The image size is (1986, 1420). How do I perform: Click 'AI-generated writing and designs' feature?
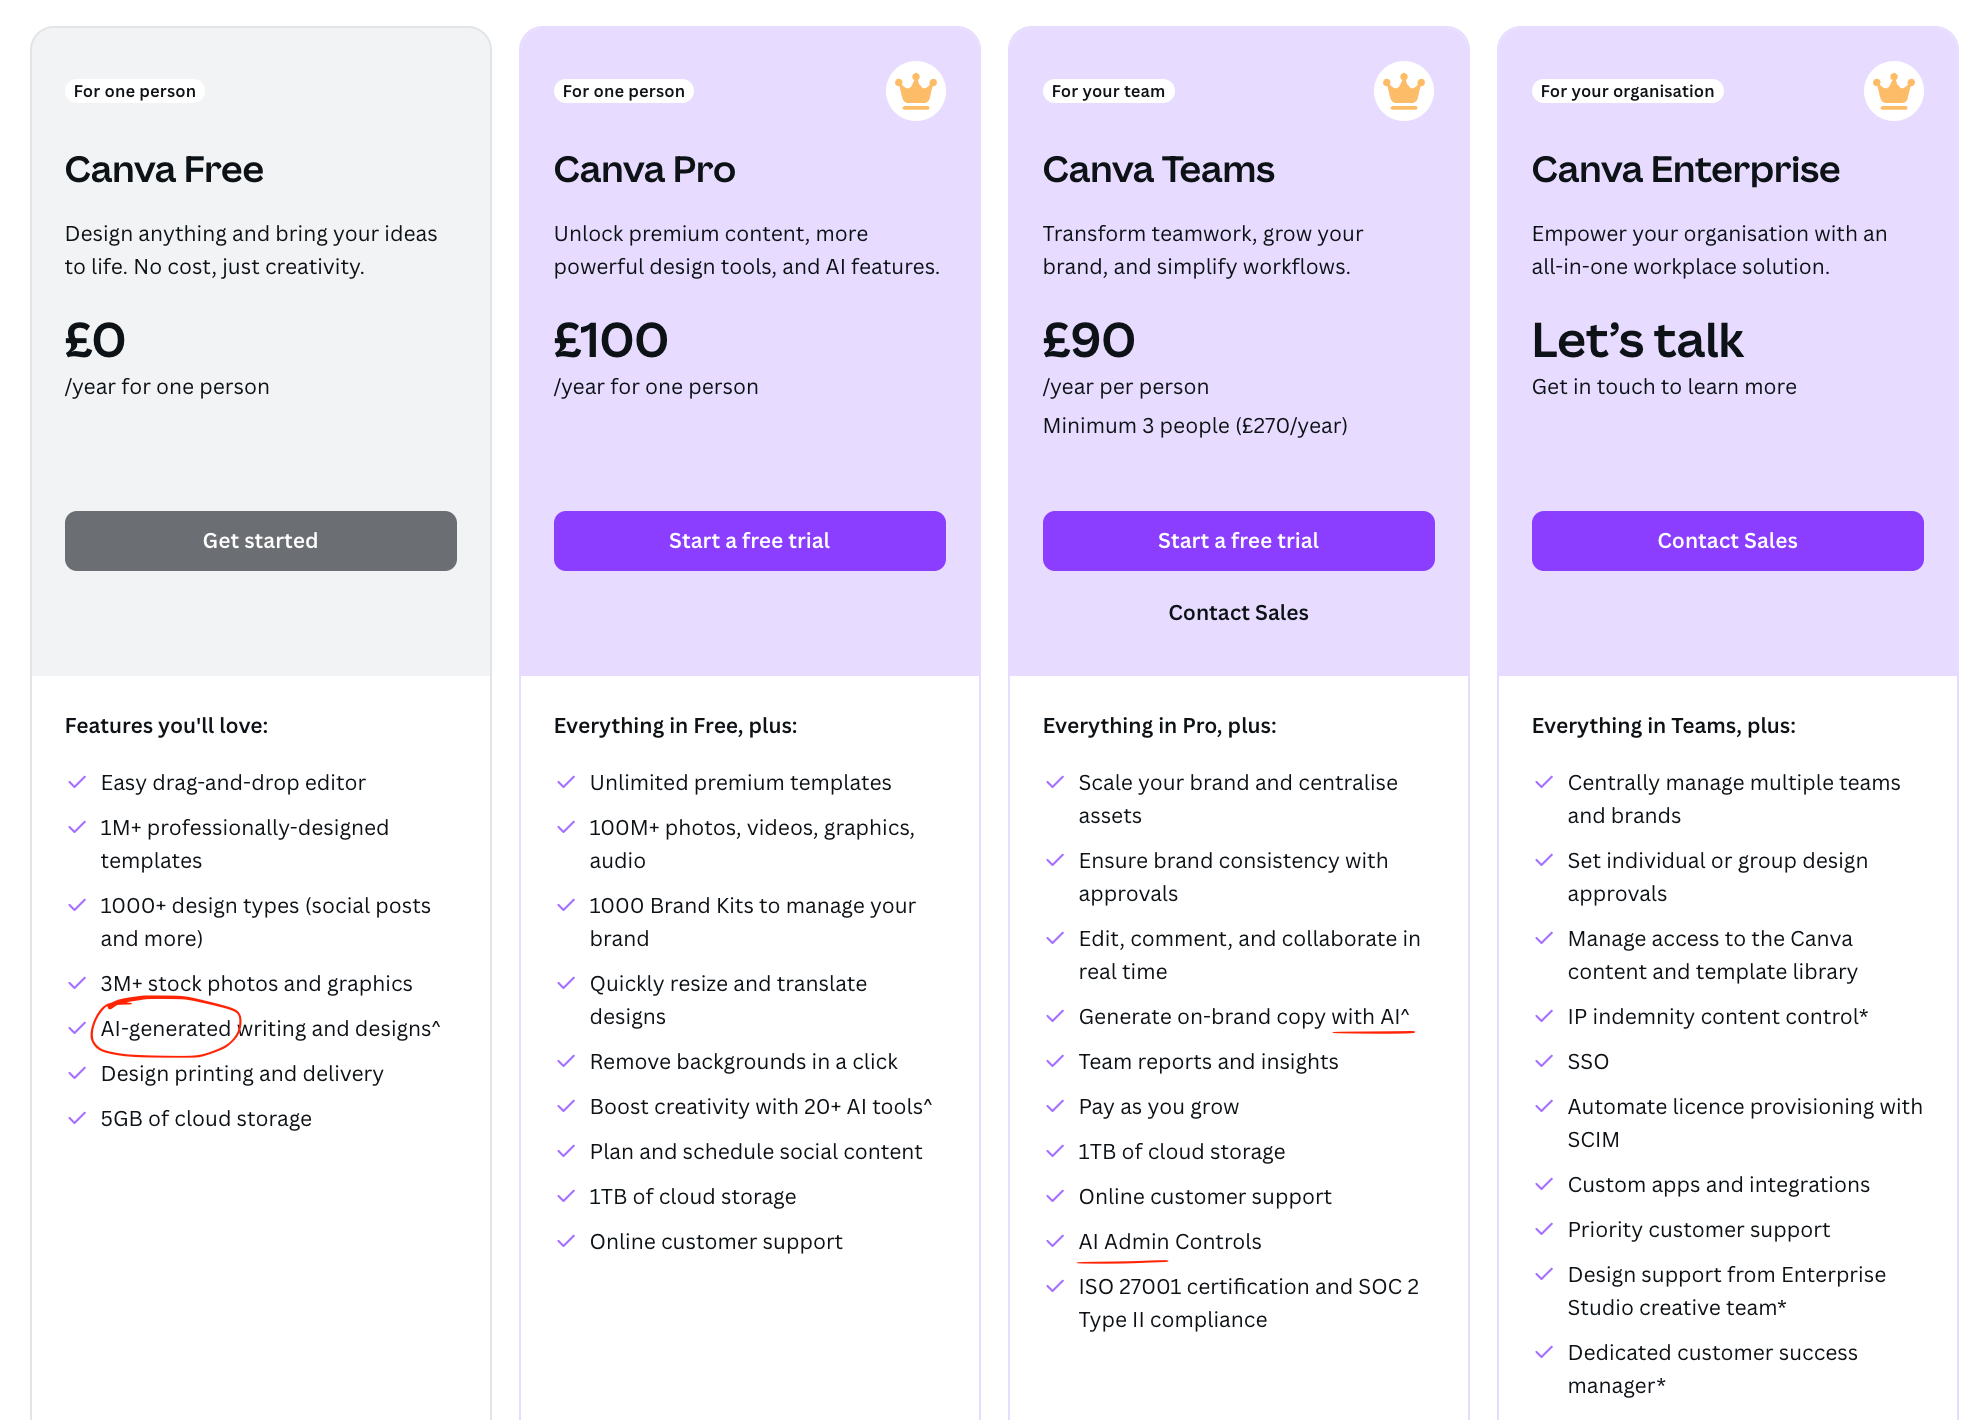pyautogui.click(x=270, y=1029)
